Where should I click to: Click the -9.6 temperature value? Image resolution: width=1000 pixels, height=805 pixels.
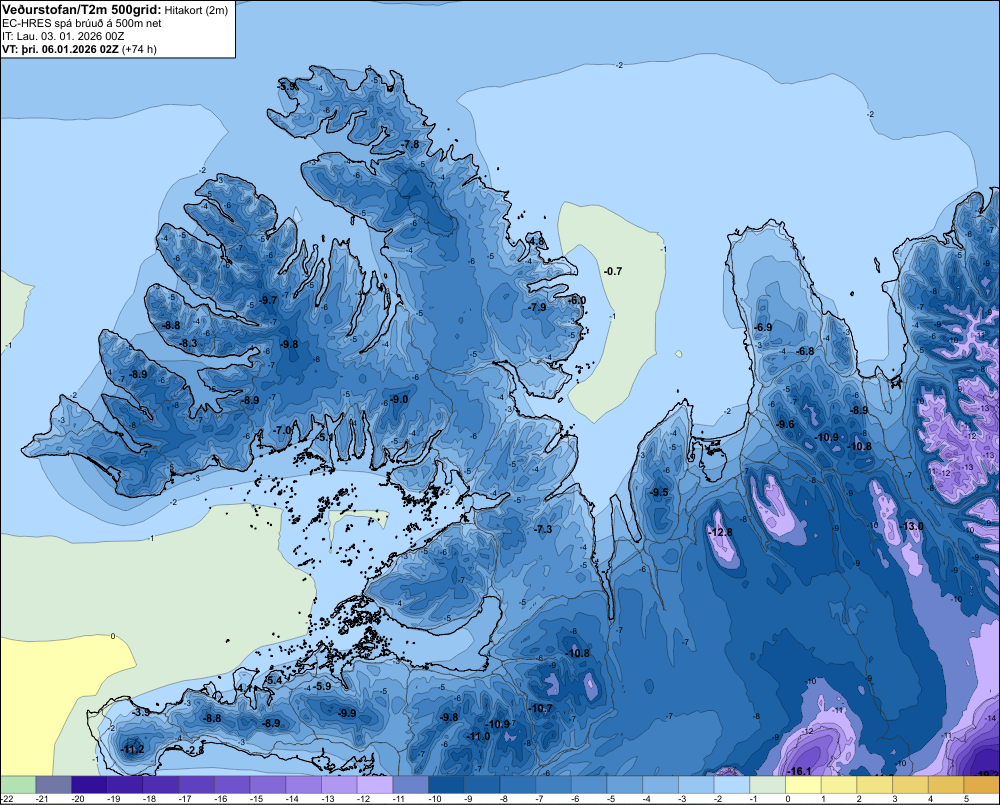[x=785, y=424]
